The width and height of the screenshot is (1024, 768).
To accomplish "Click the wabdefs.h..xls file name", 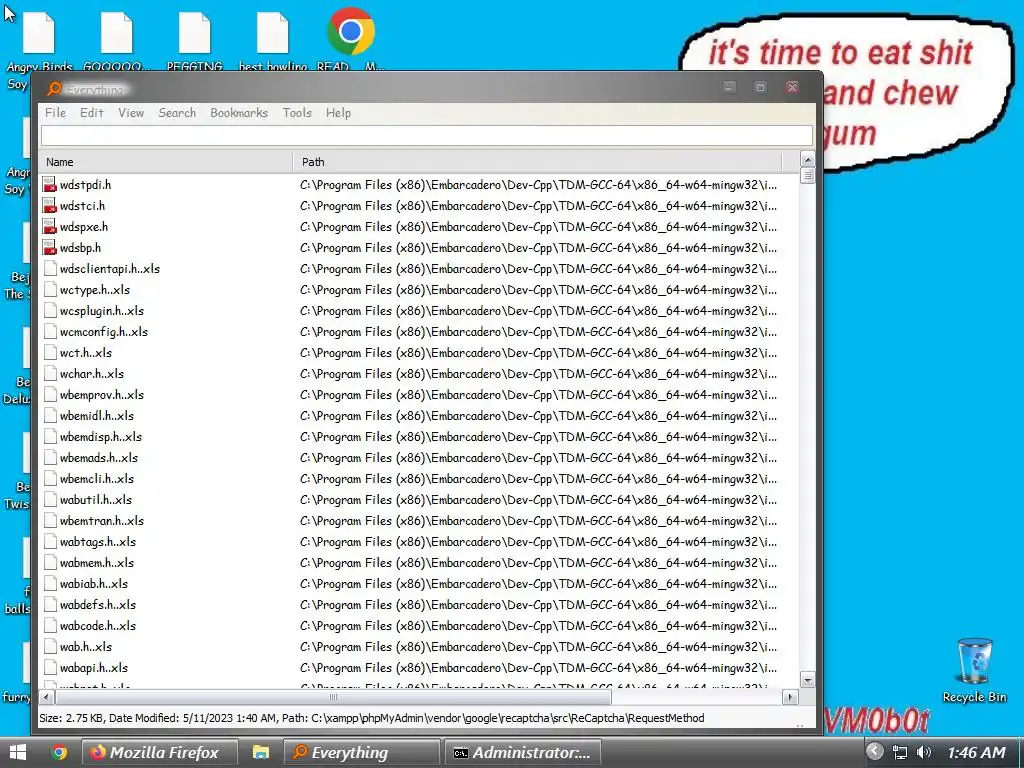I will pyautogui.click(x=98, y=605).
